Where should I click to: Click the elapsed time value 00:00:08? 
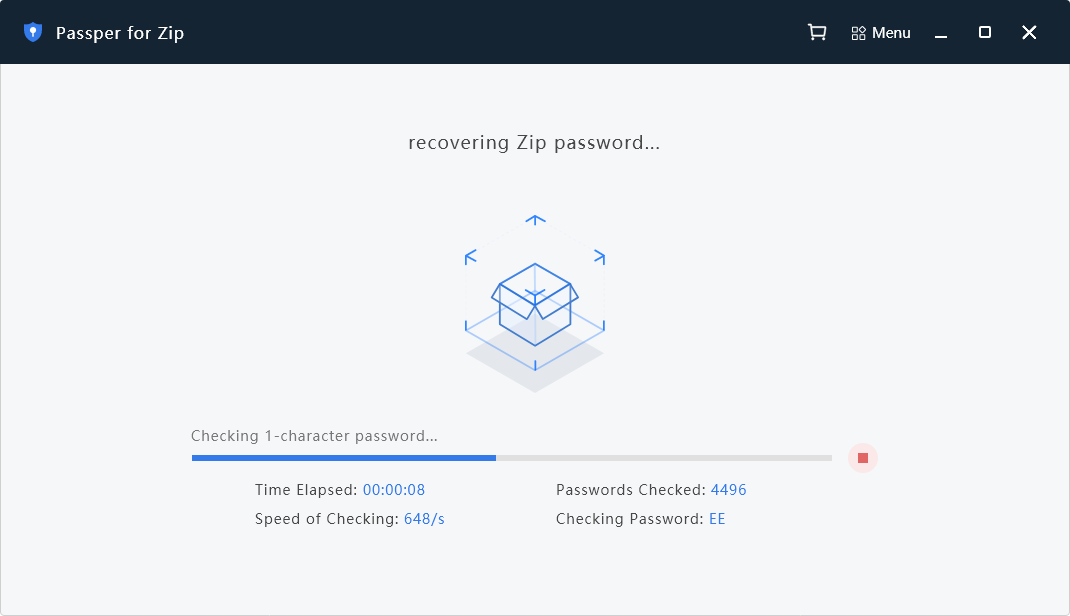pyautogui.click(x=393, y=490)
